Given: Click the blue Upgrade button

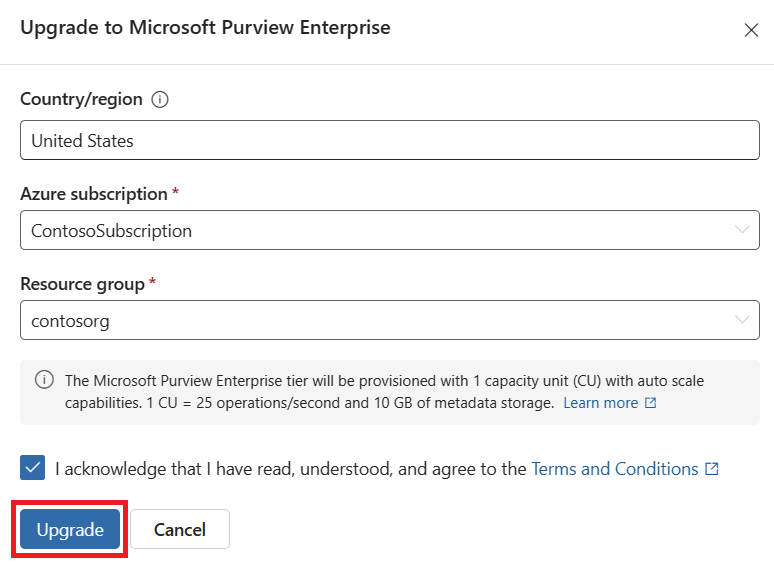Looking at the screenshot, I should (70, 529).
